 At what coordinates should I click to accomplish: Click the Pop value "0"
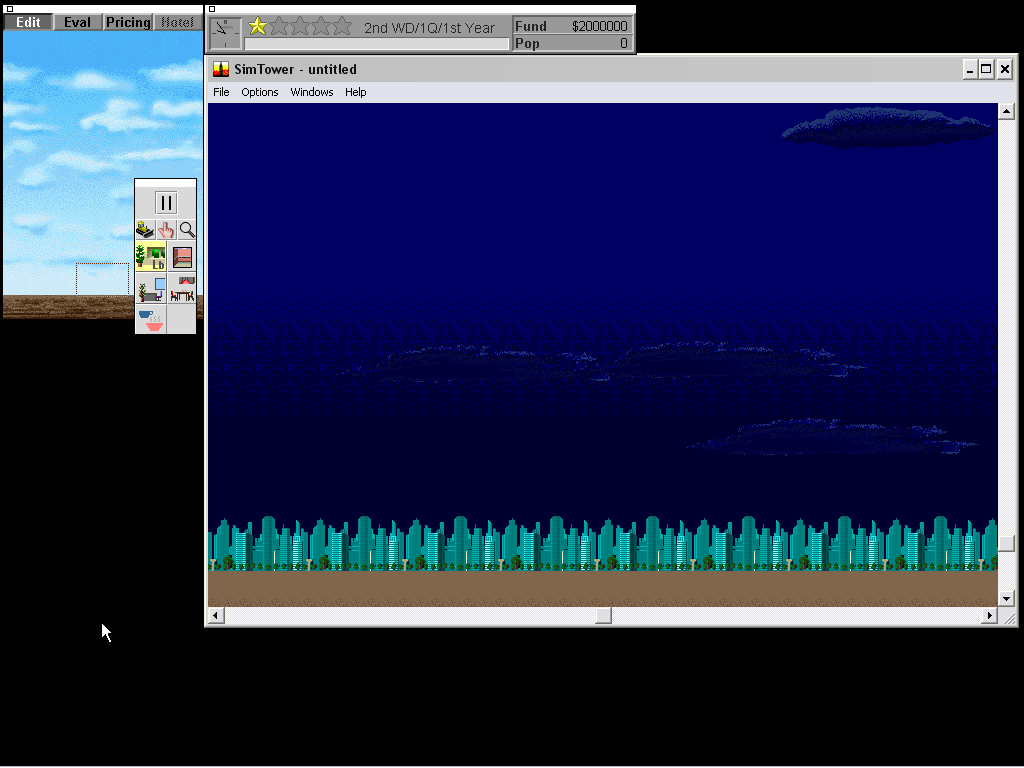(624, 43)
